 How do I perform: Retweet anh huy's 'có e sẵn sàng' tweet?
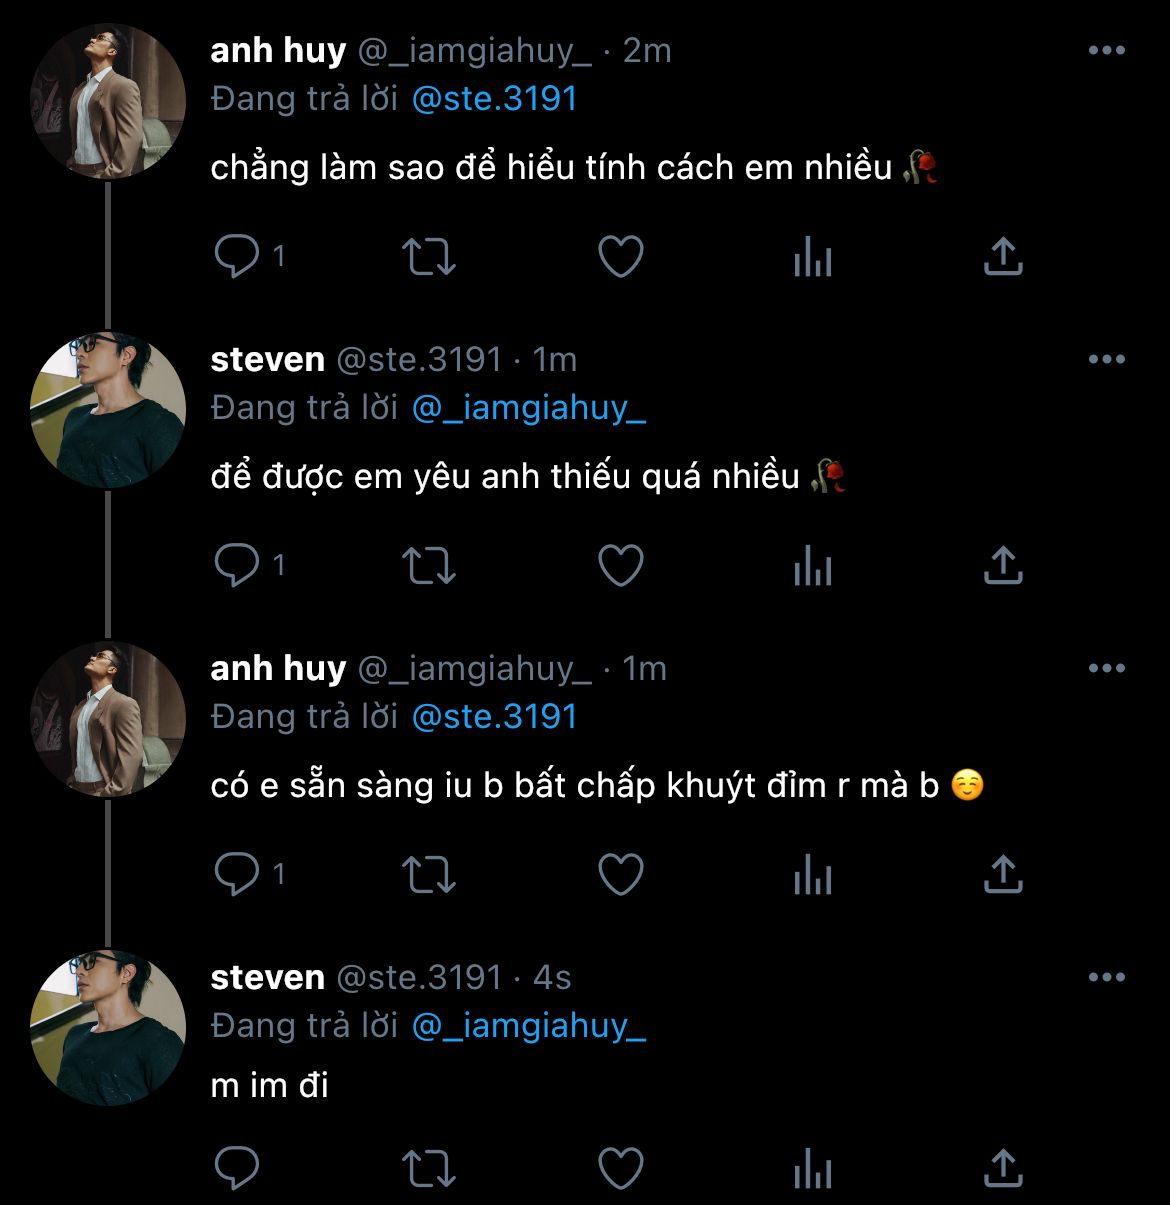[429, 875]
